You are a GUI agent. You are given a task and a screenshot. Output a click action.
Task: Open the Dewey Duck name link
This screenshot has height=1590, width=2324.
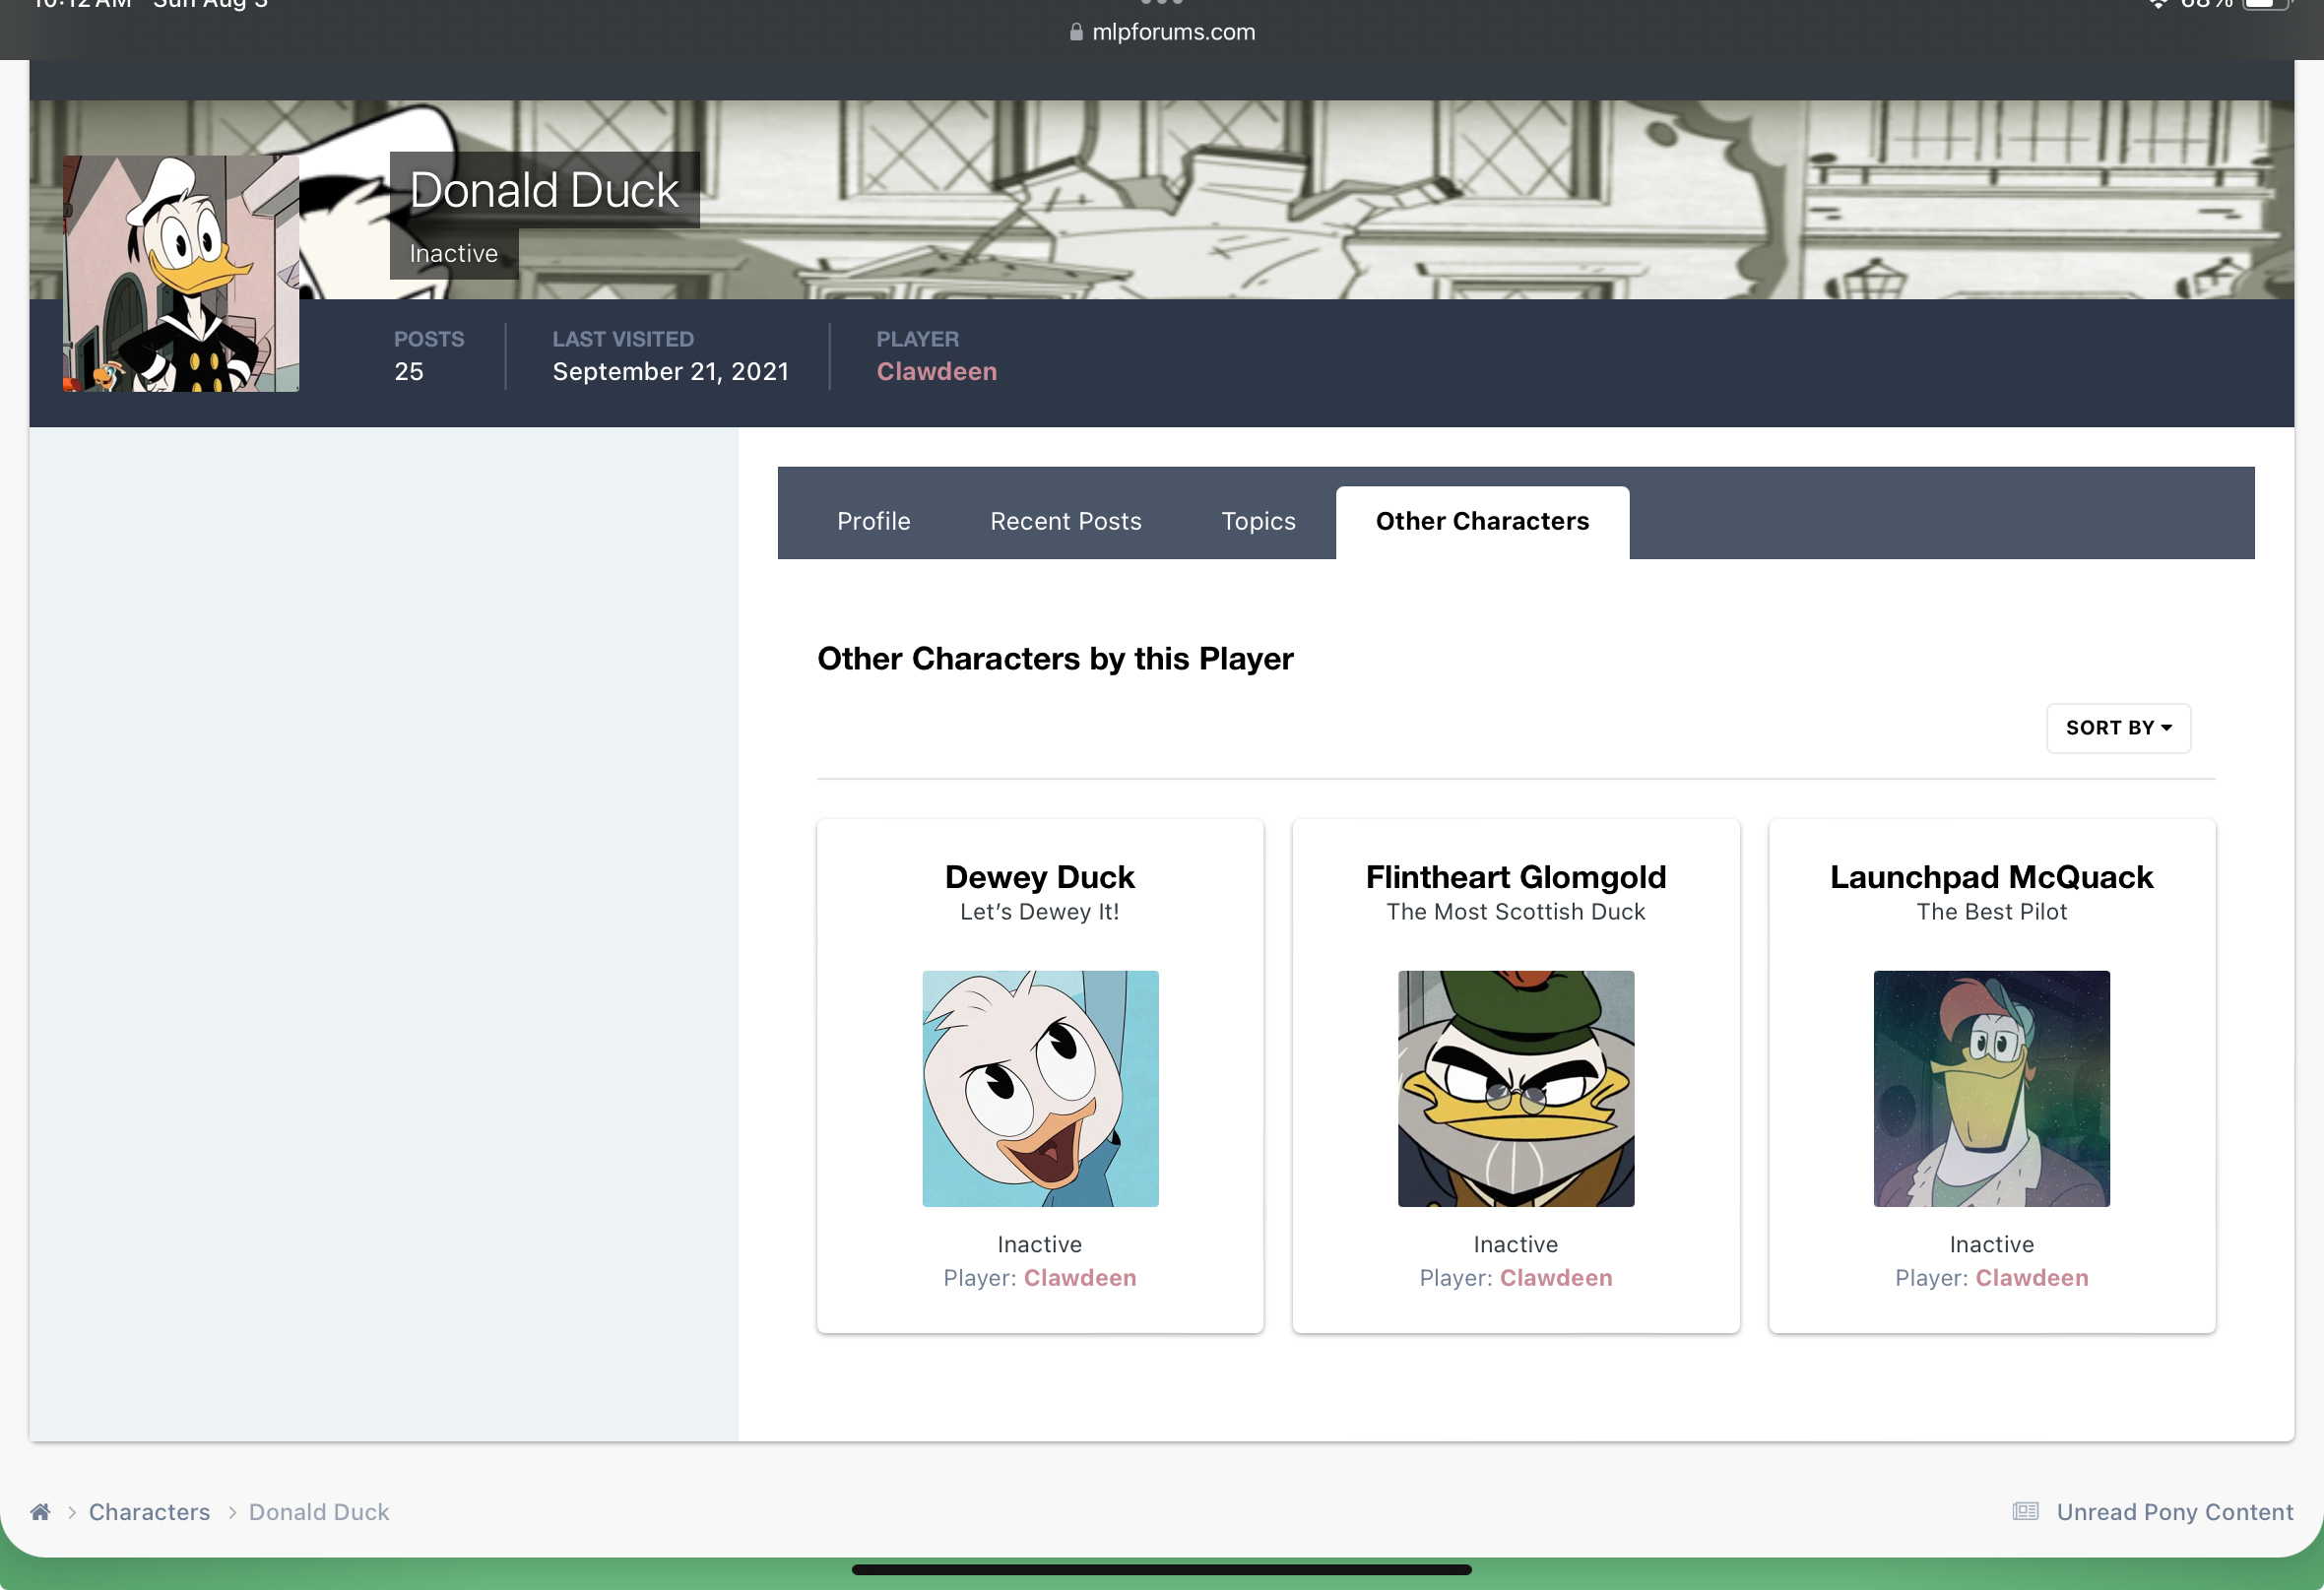click(x=1039, y=877)
